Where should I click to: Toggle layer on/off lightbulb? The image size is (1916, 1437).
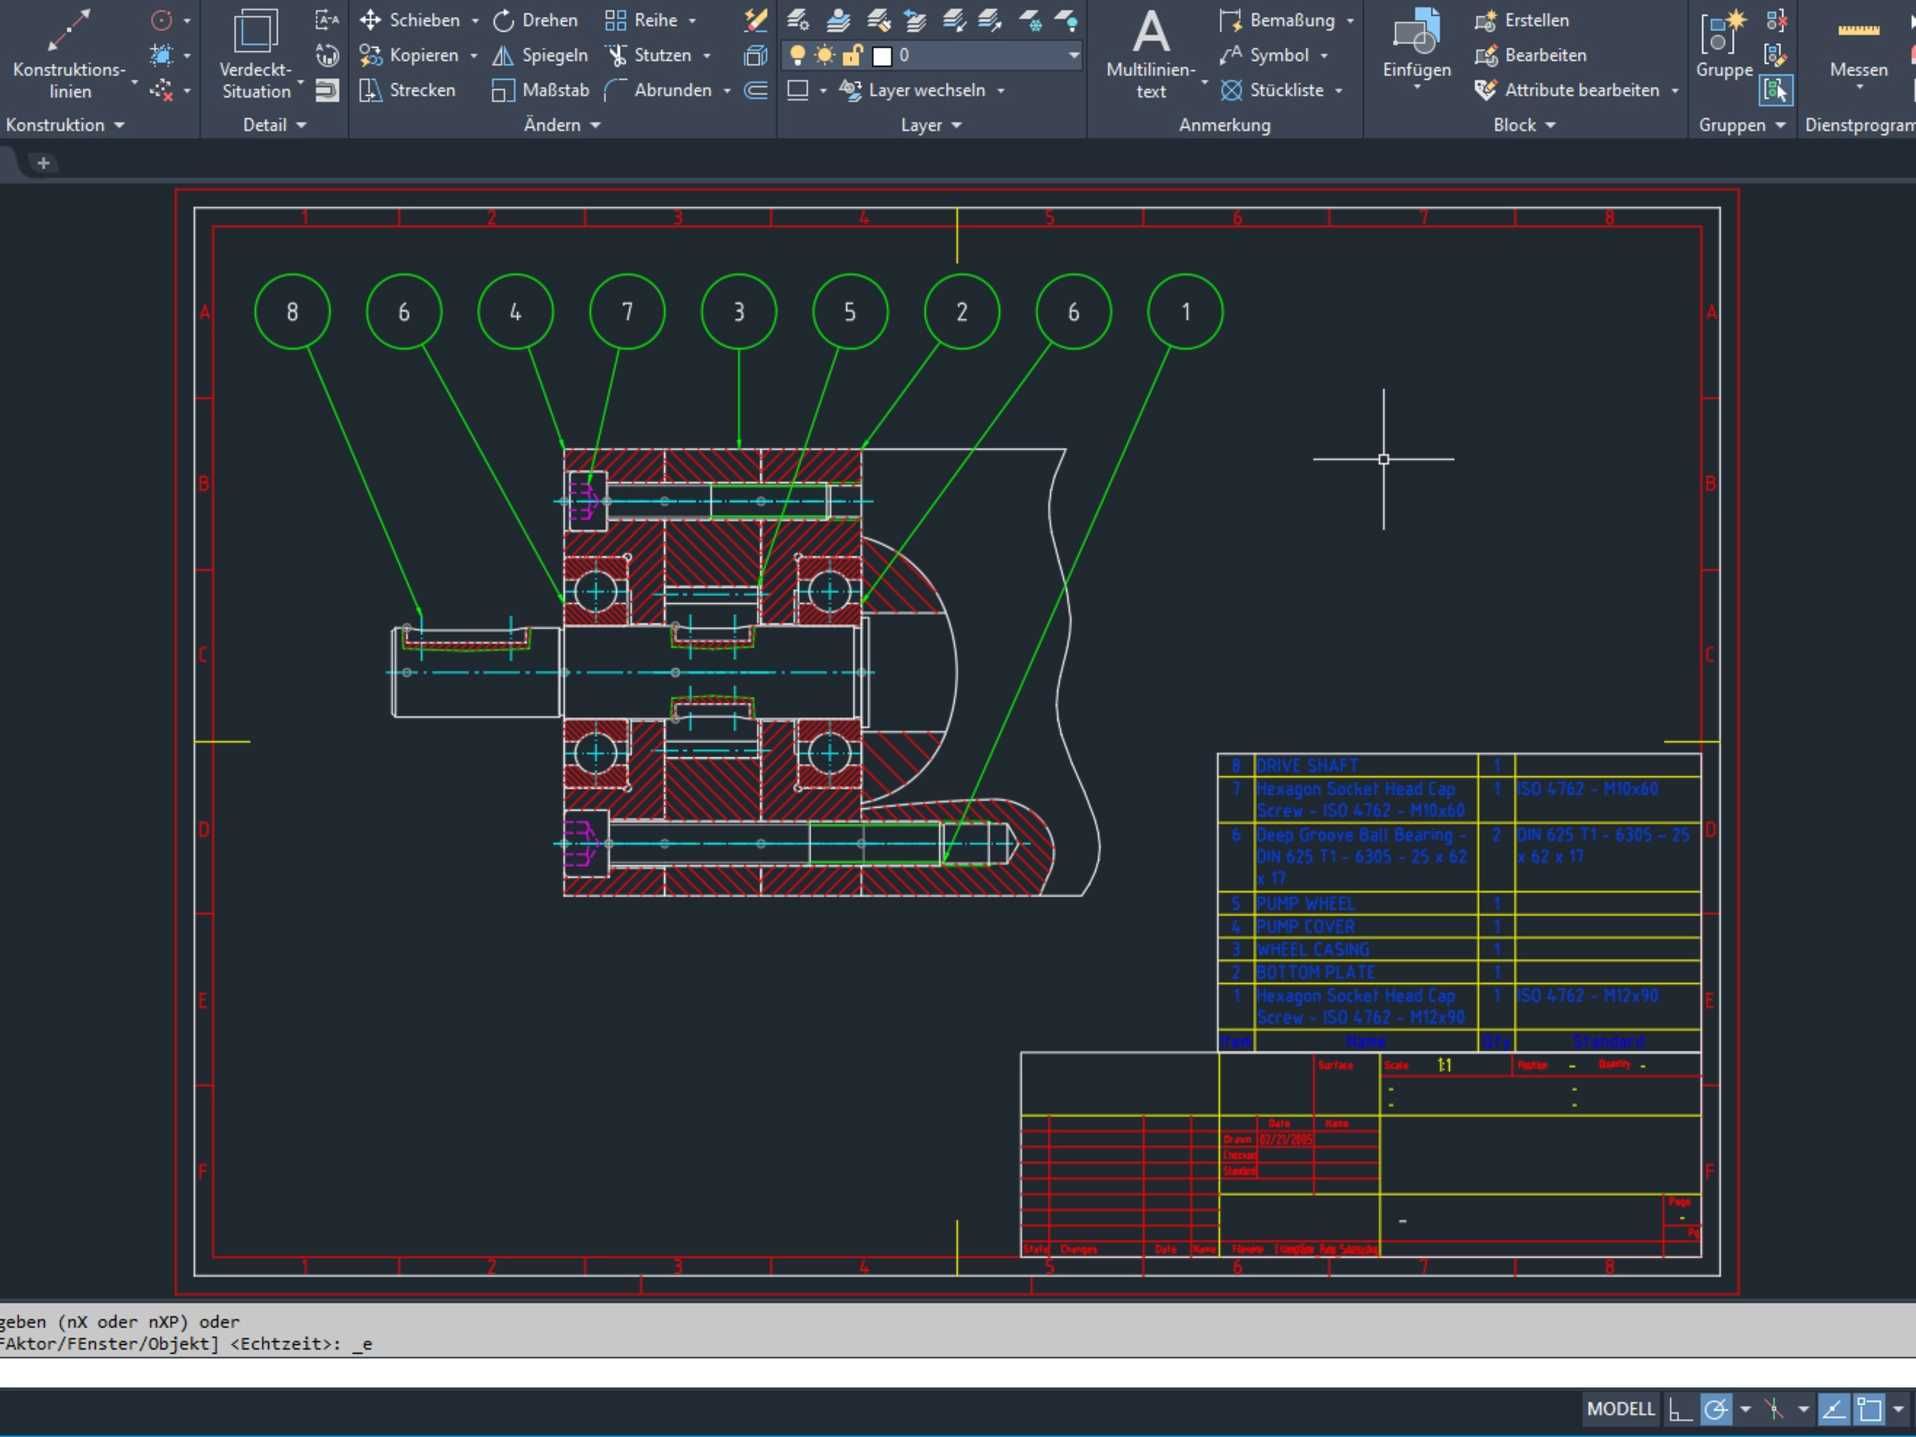click(x=797, y=55)
